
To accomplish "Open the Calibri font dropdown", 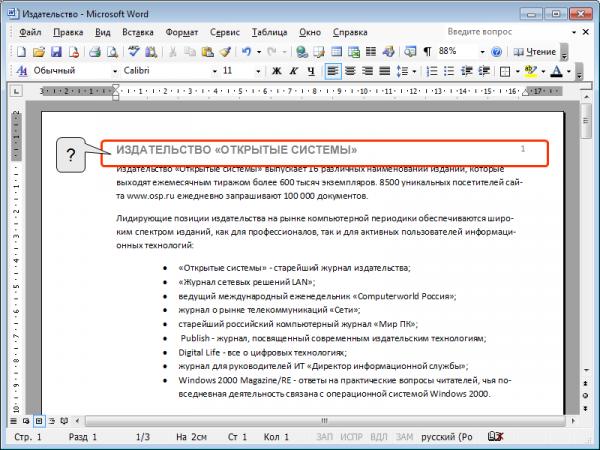I will click(x=214, y=71).
